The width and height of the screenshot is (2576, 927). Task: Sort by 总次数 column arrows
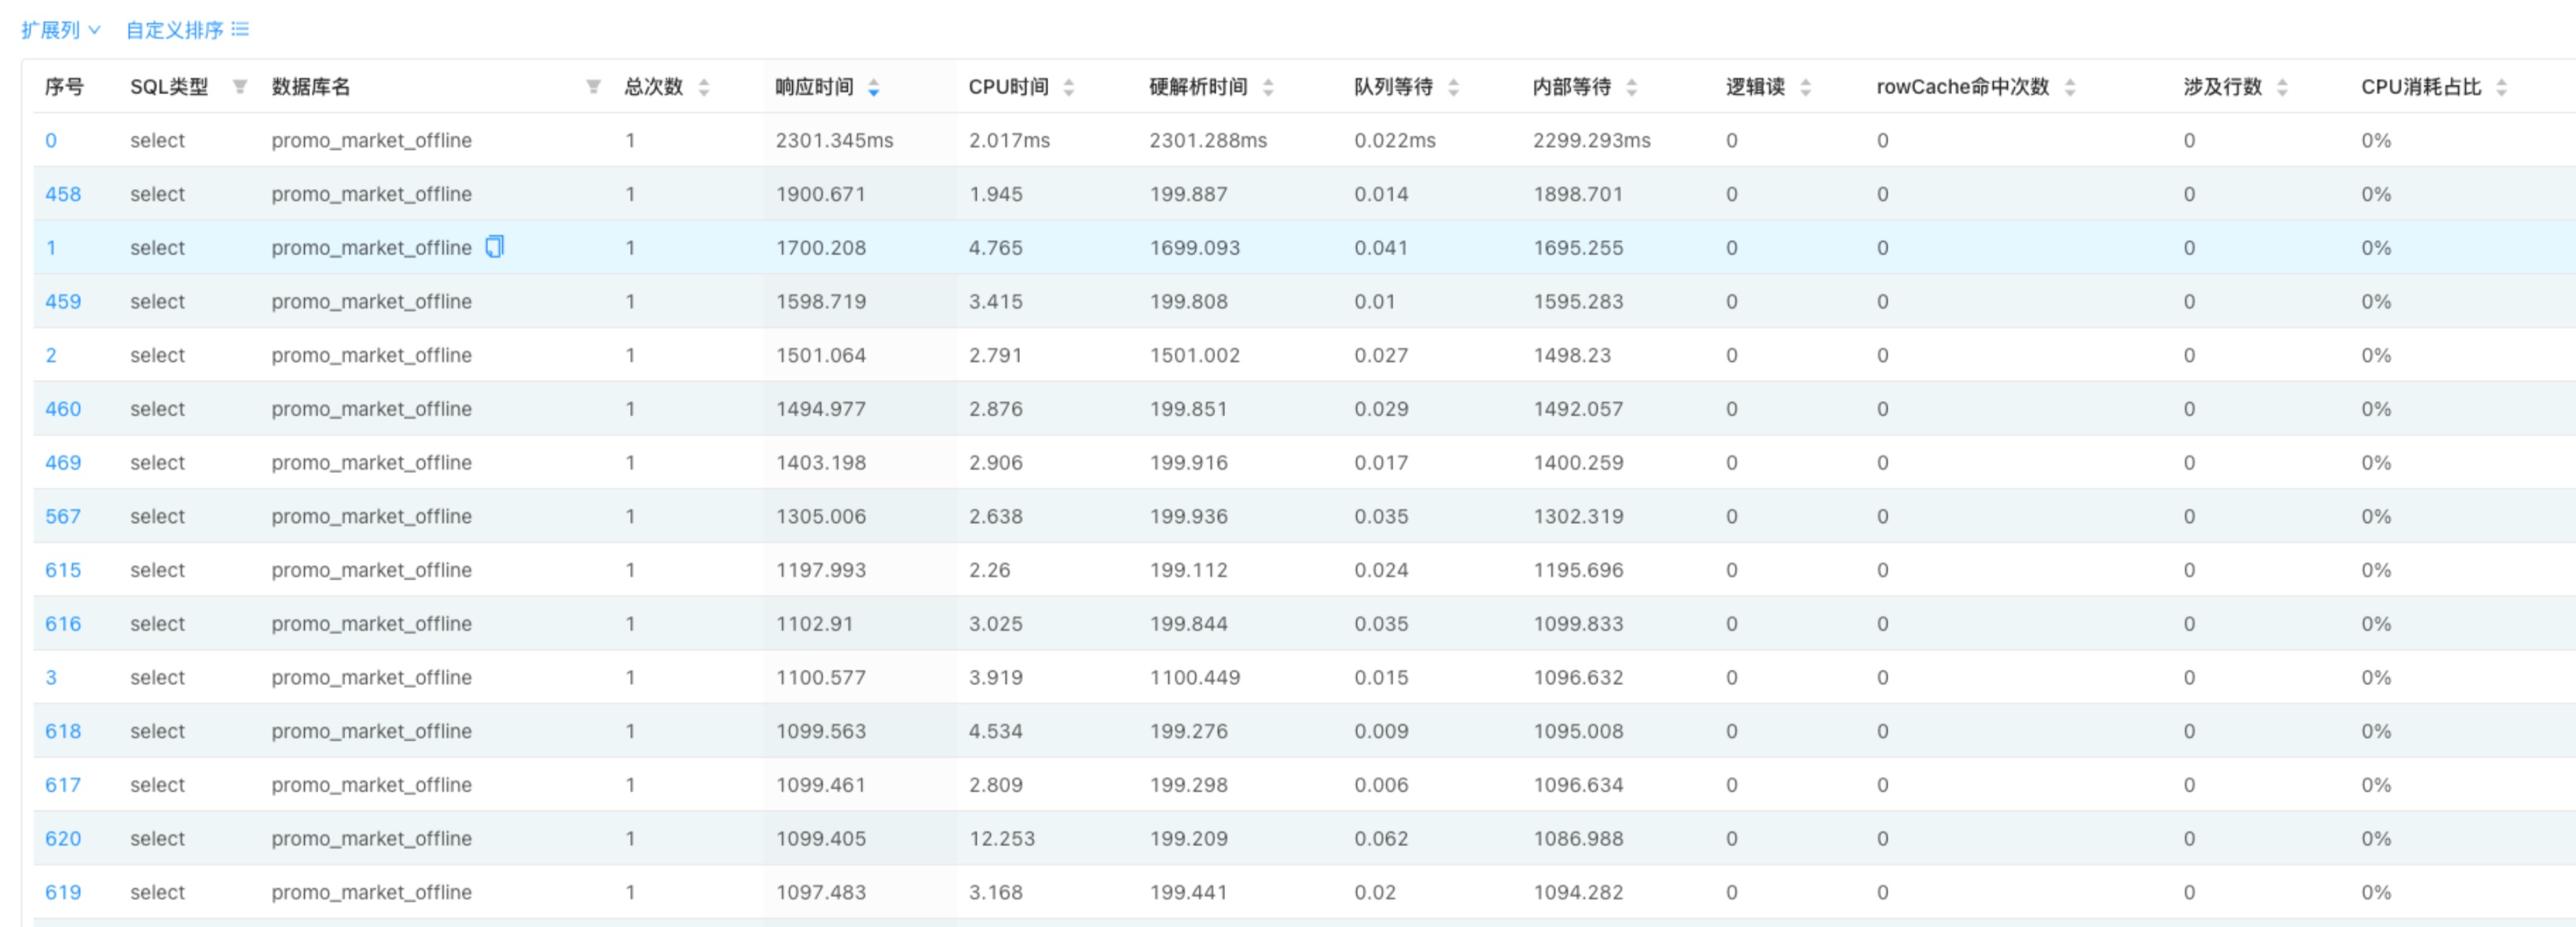(704, 87)
